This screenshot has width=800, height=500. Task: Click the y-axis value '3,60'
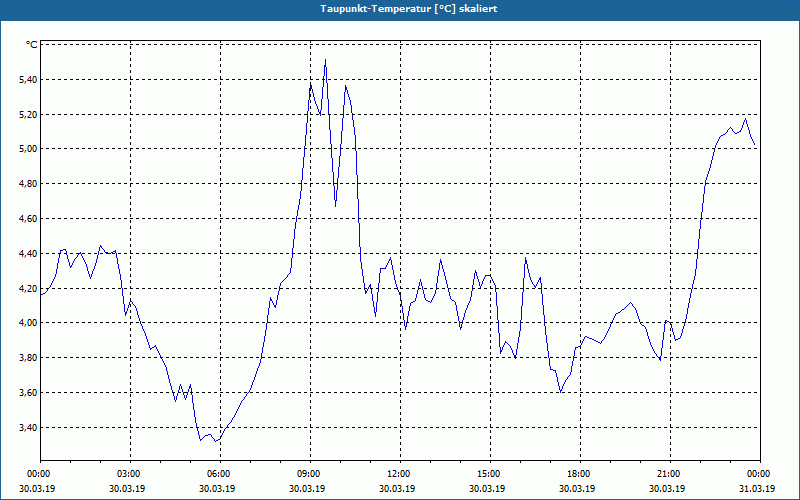point(29,392)
